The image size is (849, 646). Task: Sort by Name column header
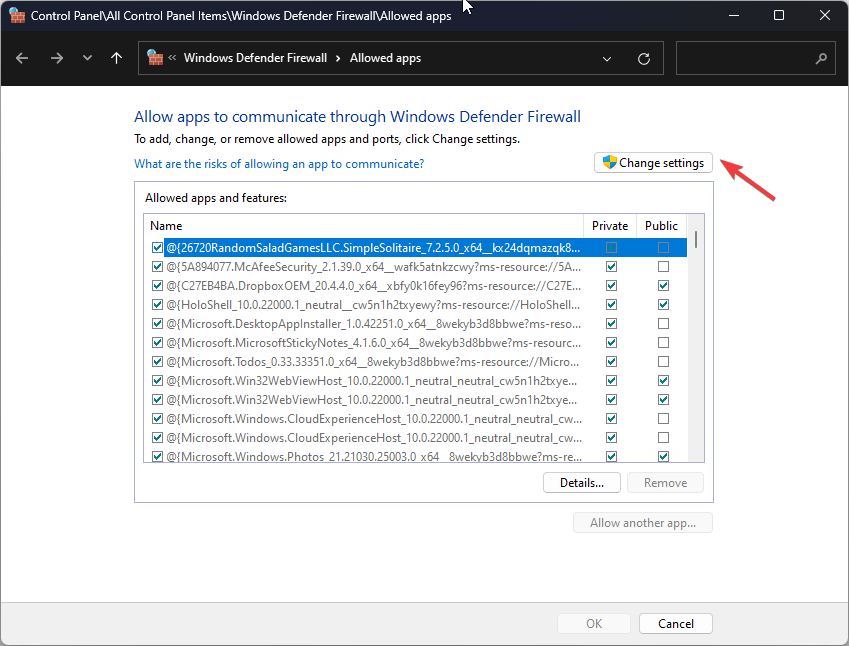363,226
